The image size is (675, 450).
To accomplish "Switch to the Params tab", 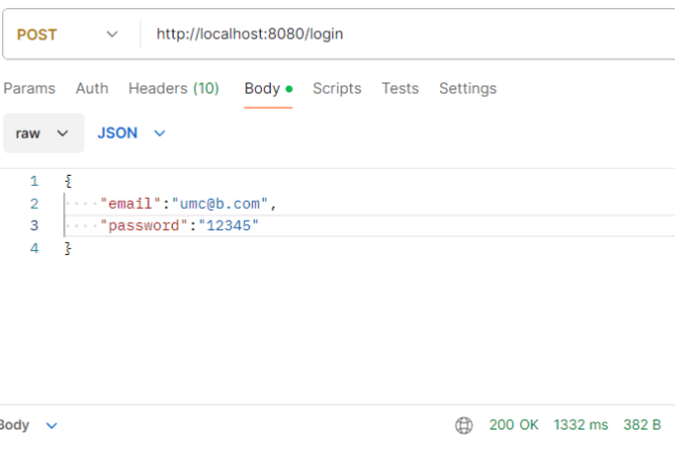I will pyautogui.click(x=29, y=88).
